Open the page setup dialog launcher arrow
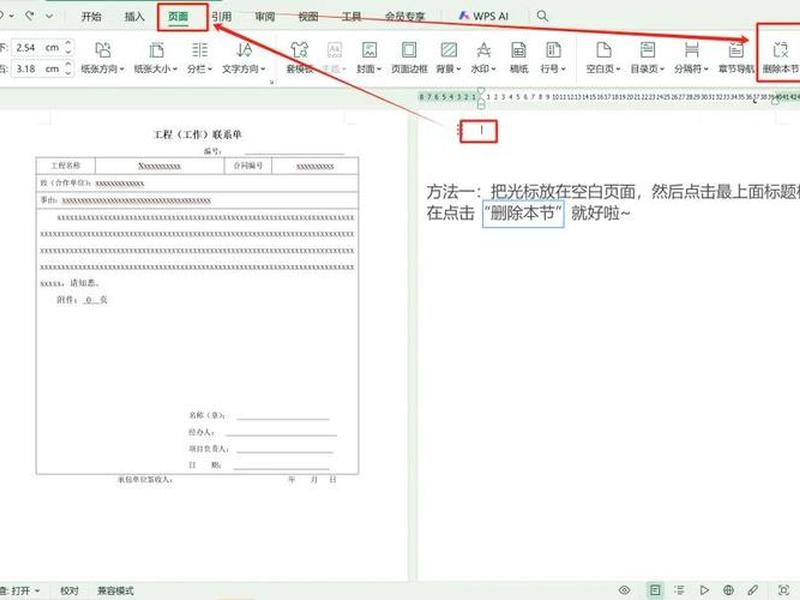 point(272,82)
